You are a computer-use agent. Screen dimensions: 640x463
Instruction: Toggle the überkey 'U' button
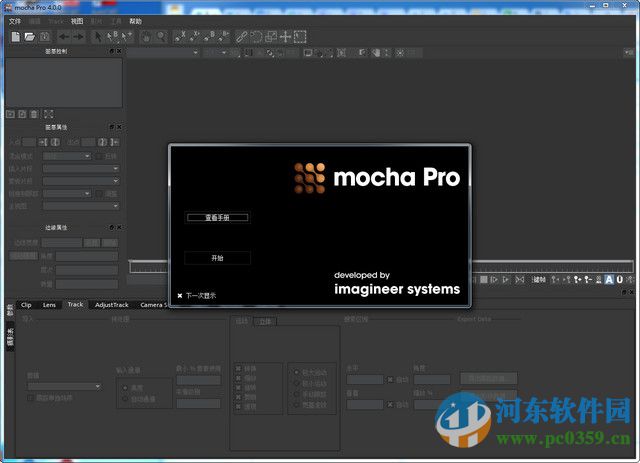[x=620, y=280]
